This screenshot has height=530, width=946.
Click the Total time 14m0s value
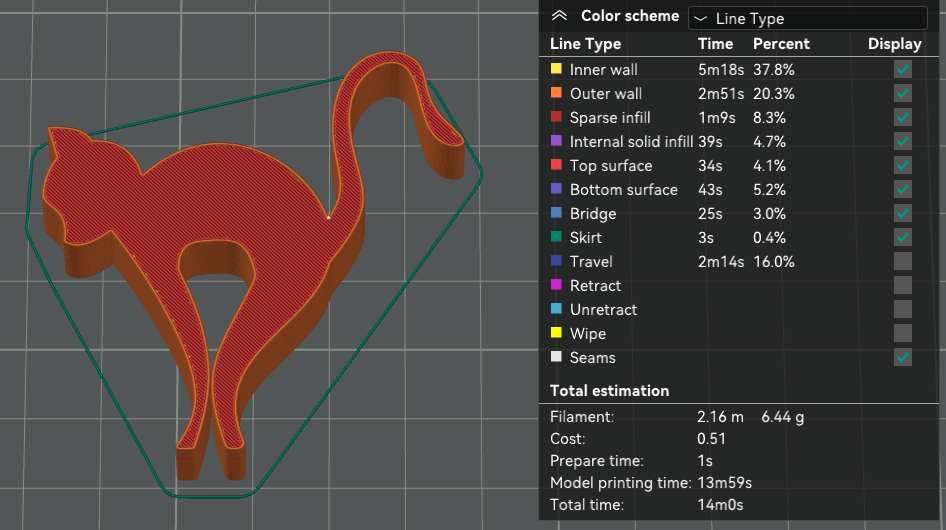pos(720,505)
